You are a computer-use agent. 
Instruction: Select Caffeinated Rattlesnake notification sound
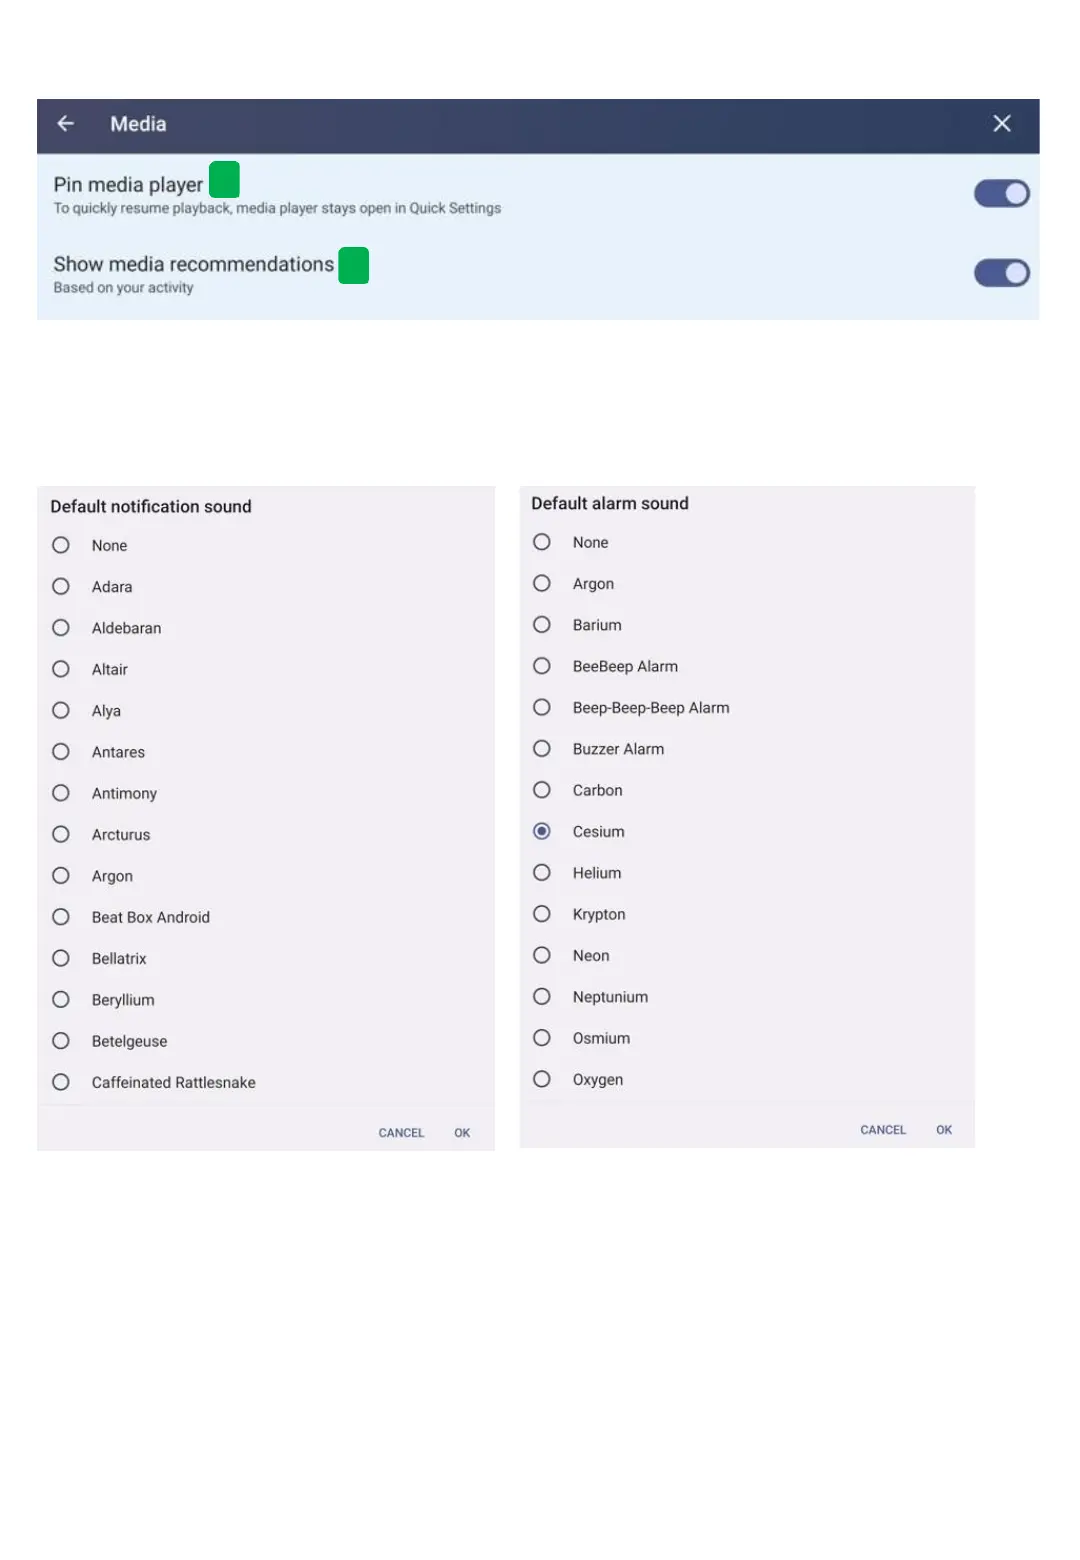pyautogui.click(x=61, y=1082)
